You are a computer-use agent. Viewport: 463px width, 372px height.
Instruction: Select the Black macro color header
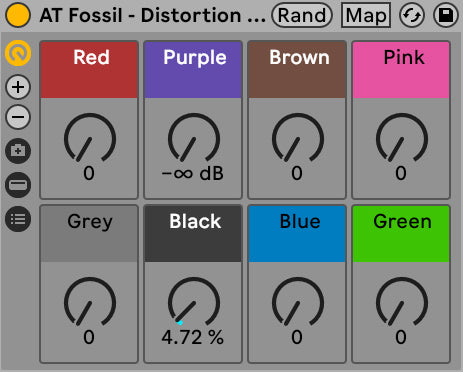coord(193,234)
